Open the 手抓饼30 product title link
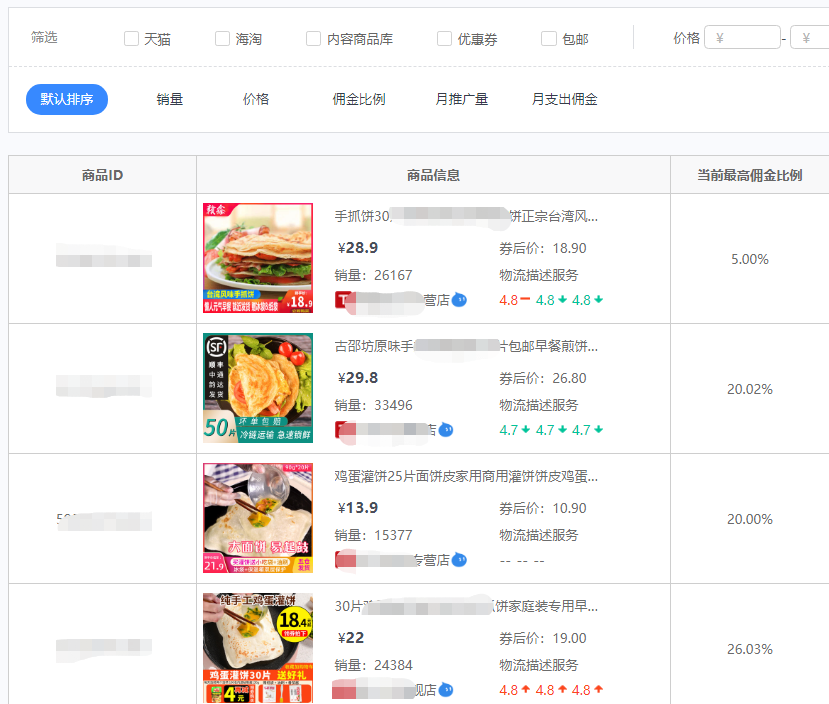The width and height of the screenshot is (829, 704). click(466, 216)
